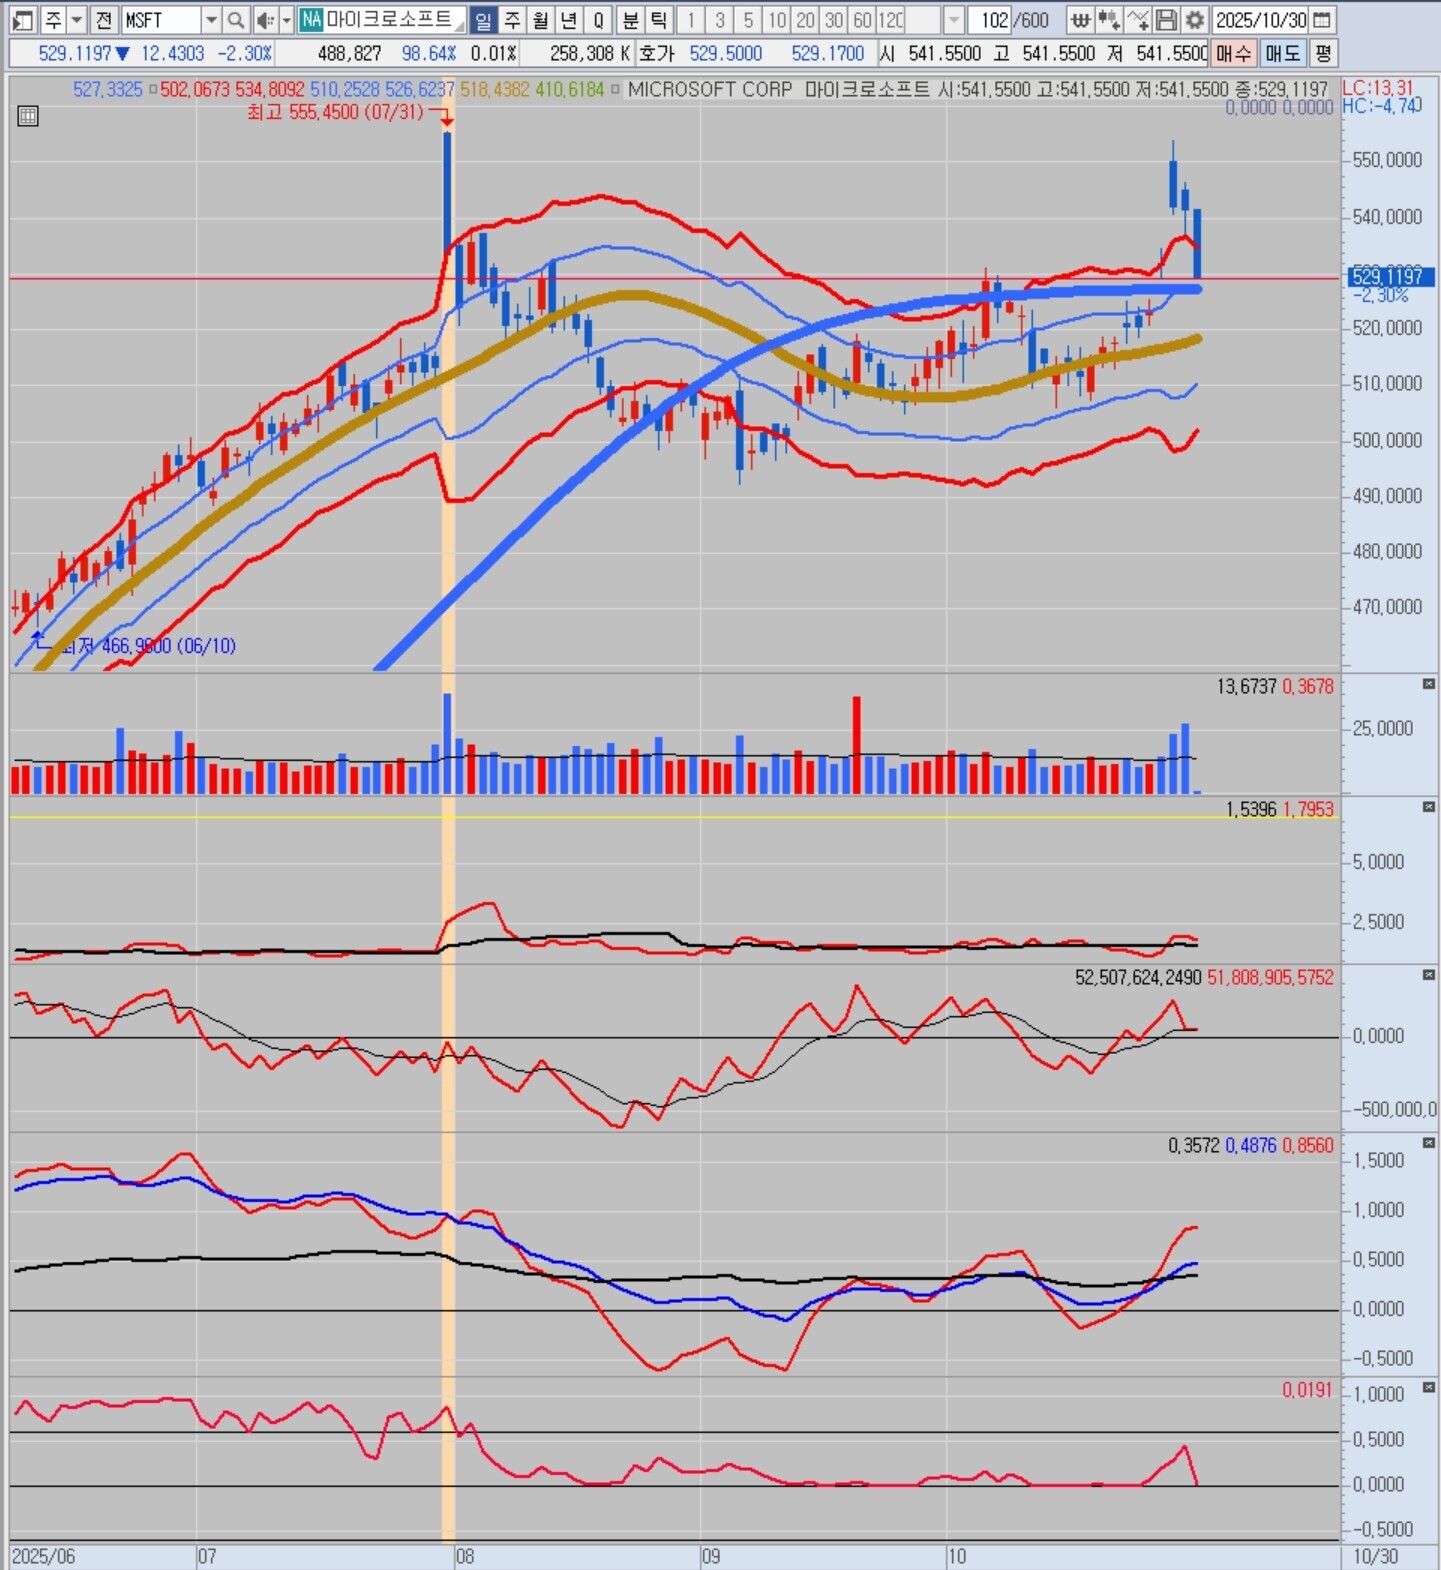The height and width of the screenshot is (1570, 1441).
Task: Click the add candle indicator icon
Action: click(x=1109, y=19)
